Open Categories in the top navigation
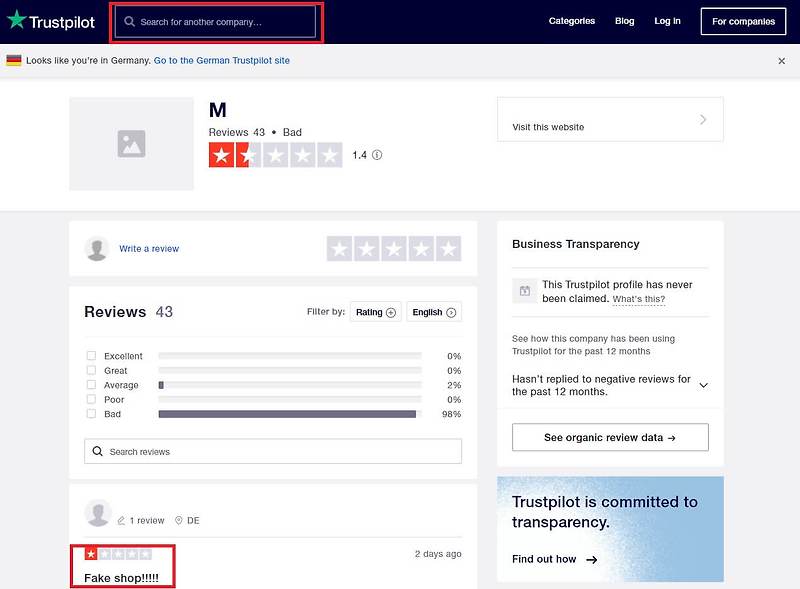800x589 pixels. pos(571,21)
